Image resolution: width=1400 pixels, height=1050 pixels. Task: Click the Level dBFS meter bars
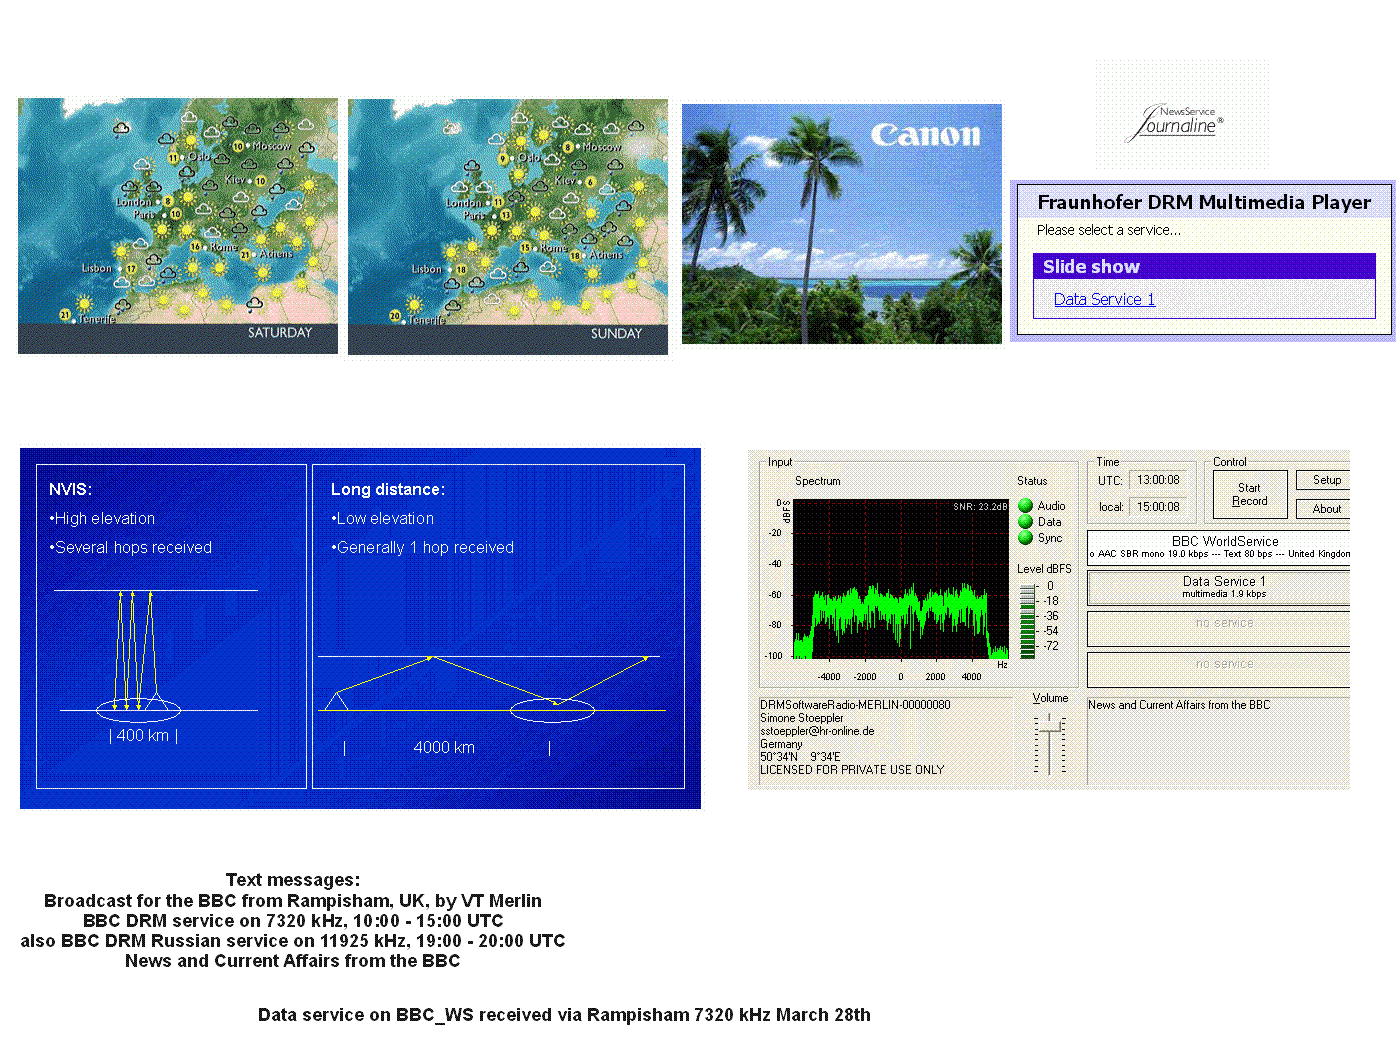click(x=1028, y=620)
